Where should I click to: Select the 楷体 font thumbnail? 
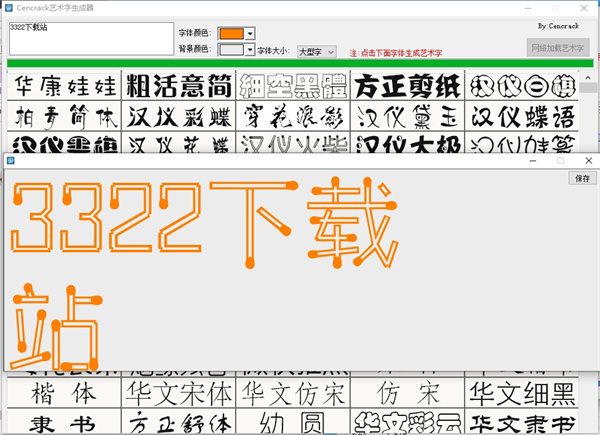[64, 393]
